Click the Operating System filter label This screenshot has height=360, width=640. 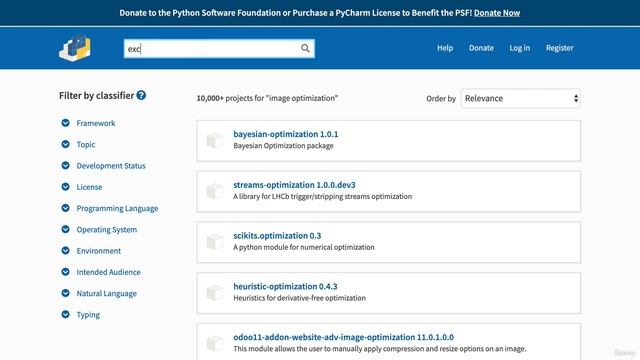point(107,229)
